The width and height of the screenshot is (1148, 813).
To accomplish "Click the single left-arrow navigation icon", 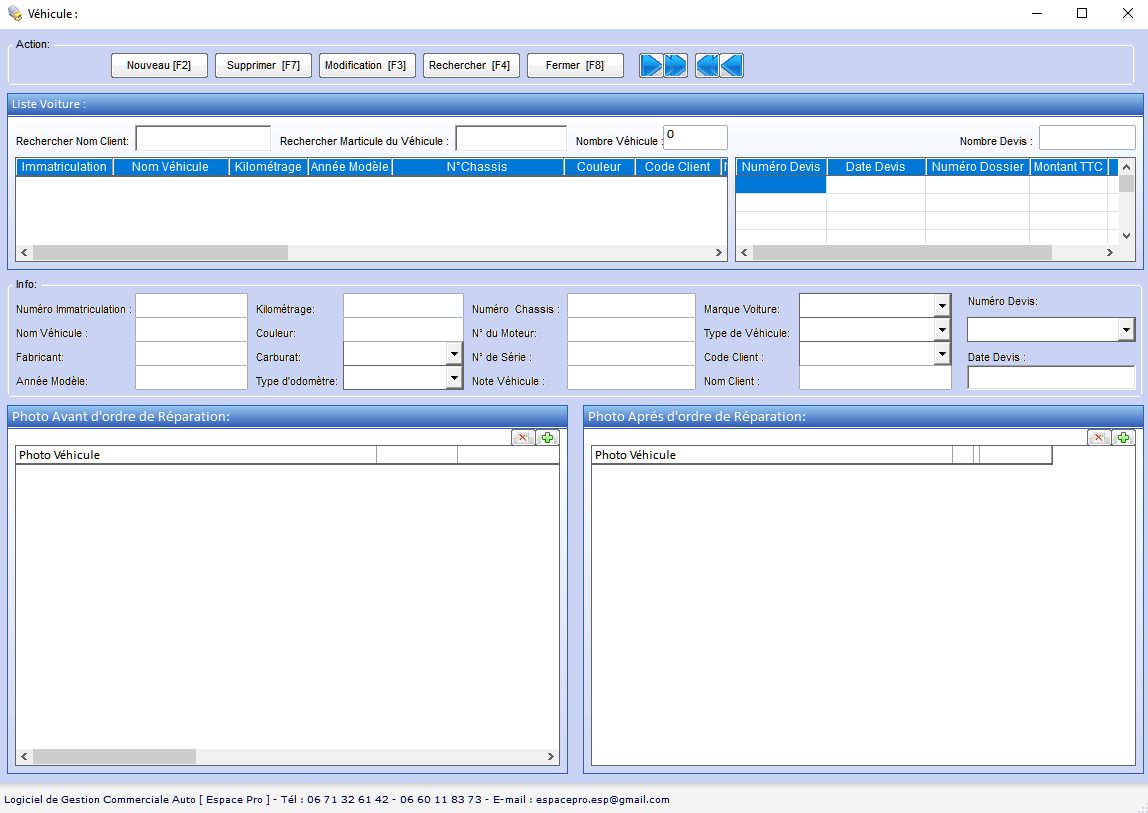I will click(x=731, y=65).
